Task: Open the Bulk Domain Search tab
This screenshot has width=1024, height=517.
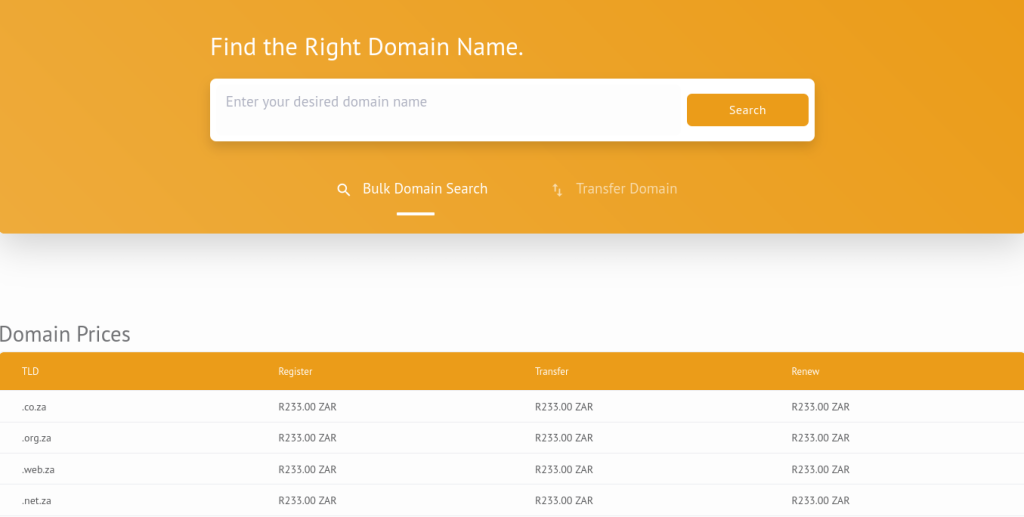Action: click(413, 189)
